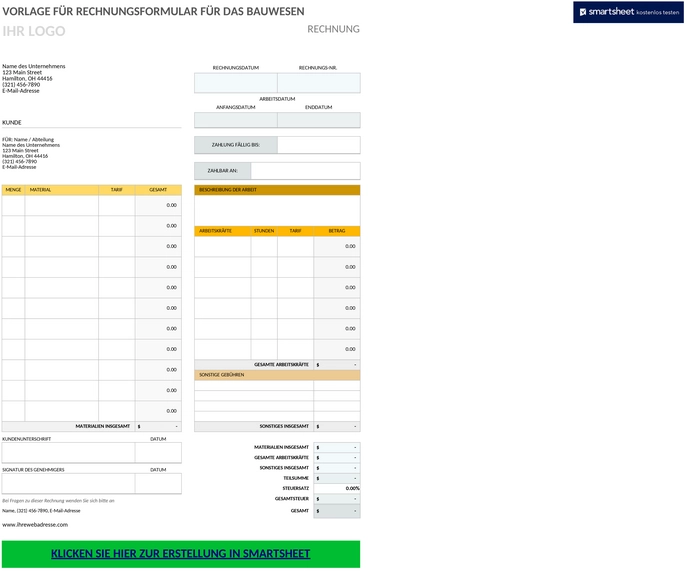Select the Zahlung fällig bis value field
The image size is (687, 571).
319,145
